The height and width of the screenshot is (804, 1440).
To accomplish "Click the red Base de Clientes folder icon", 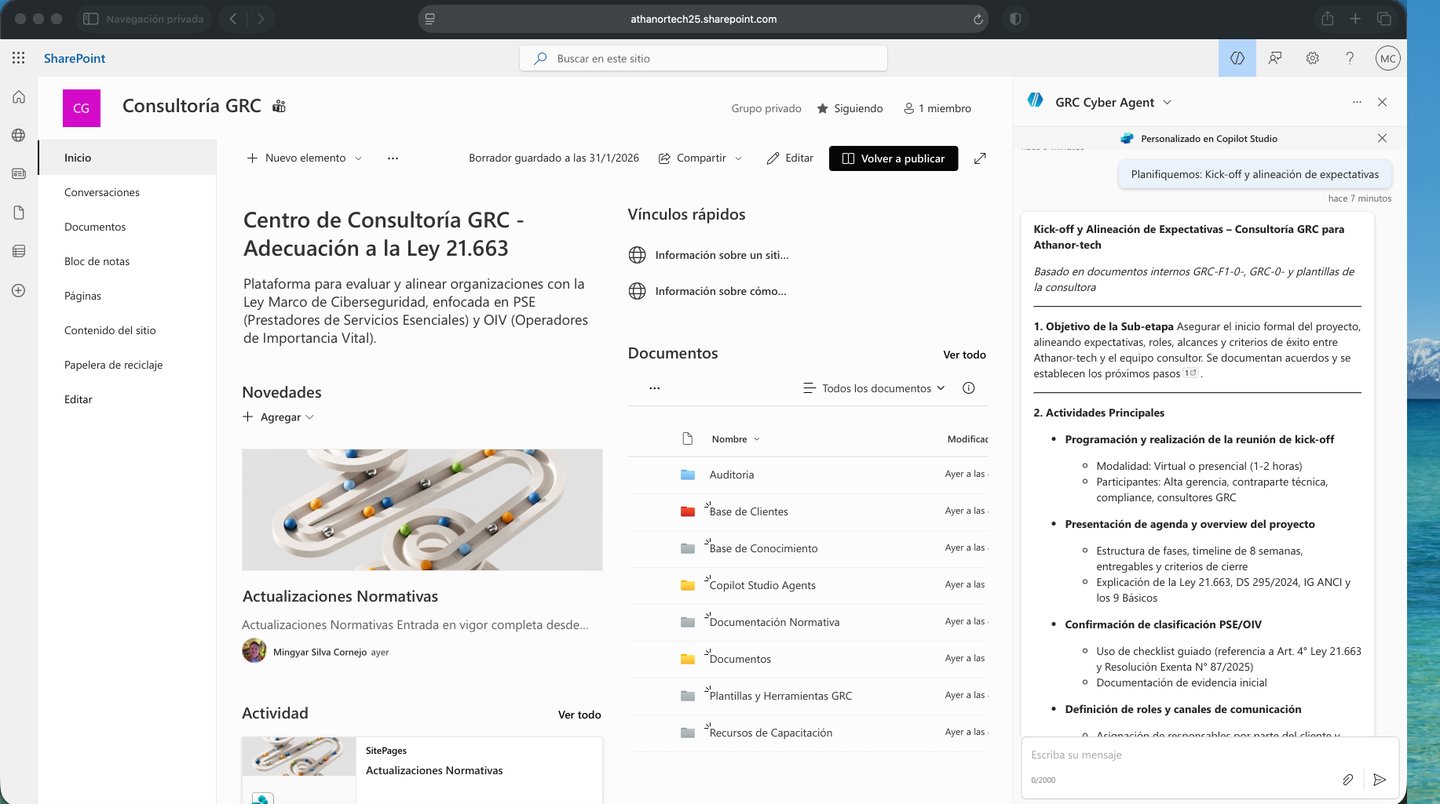I will (x=687, y=511).
